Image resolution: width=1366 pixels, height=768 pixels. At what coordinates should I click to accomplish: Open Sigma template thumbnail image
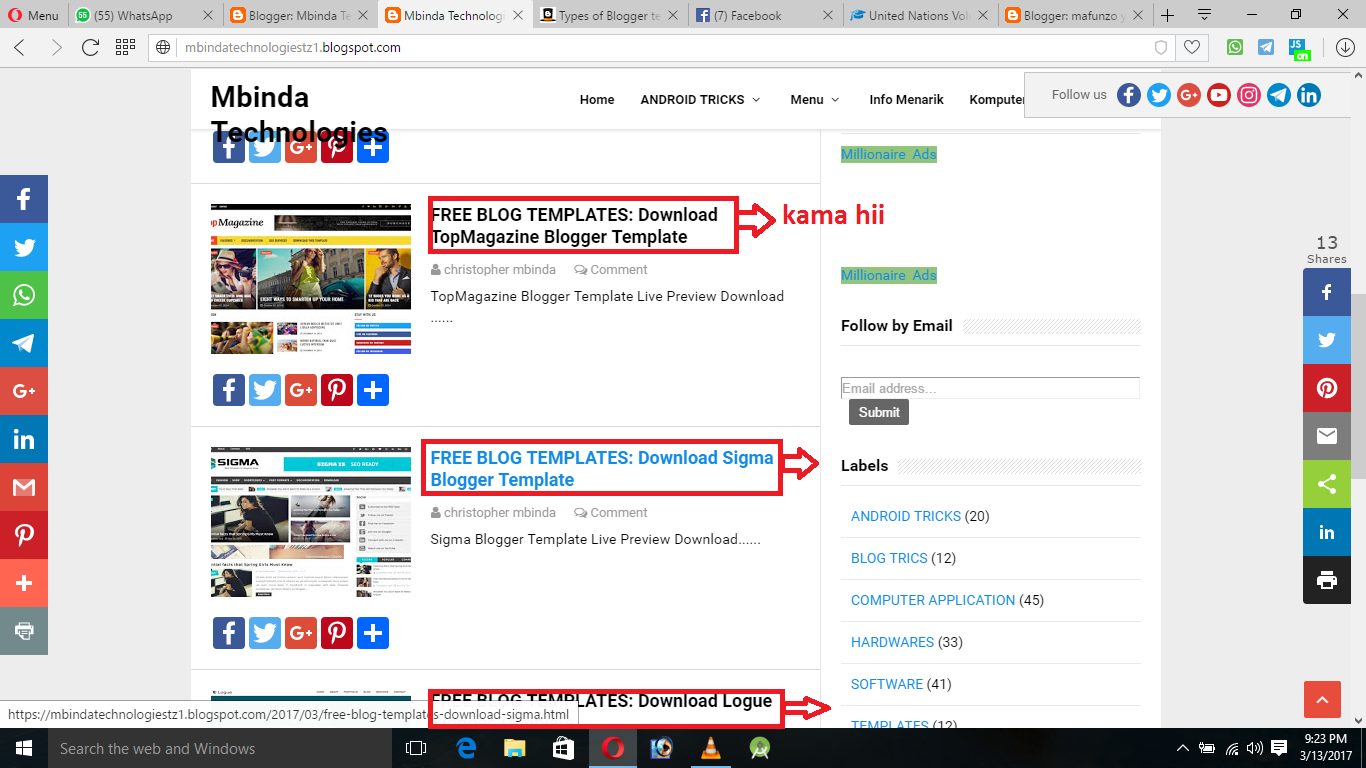pyautogui.click(x=311, y=522)
